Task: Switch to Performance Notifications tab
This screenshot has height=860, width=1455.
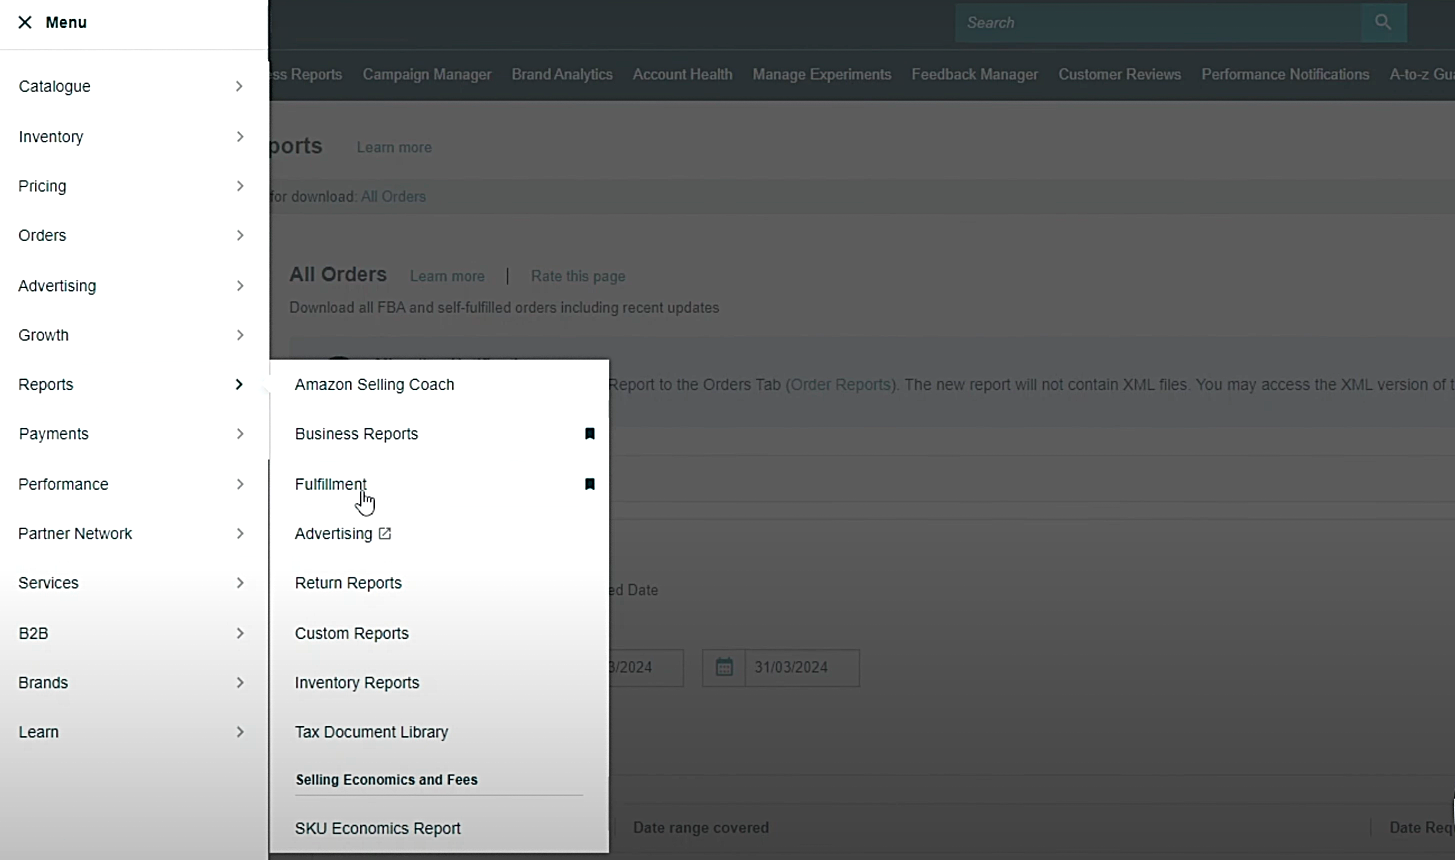Action: tap(1285, 74)
